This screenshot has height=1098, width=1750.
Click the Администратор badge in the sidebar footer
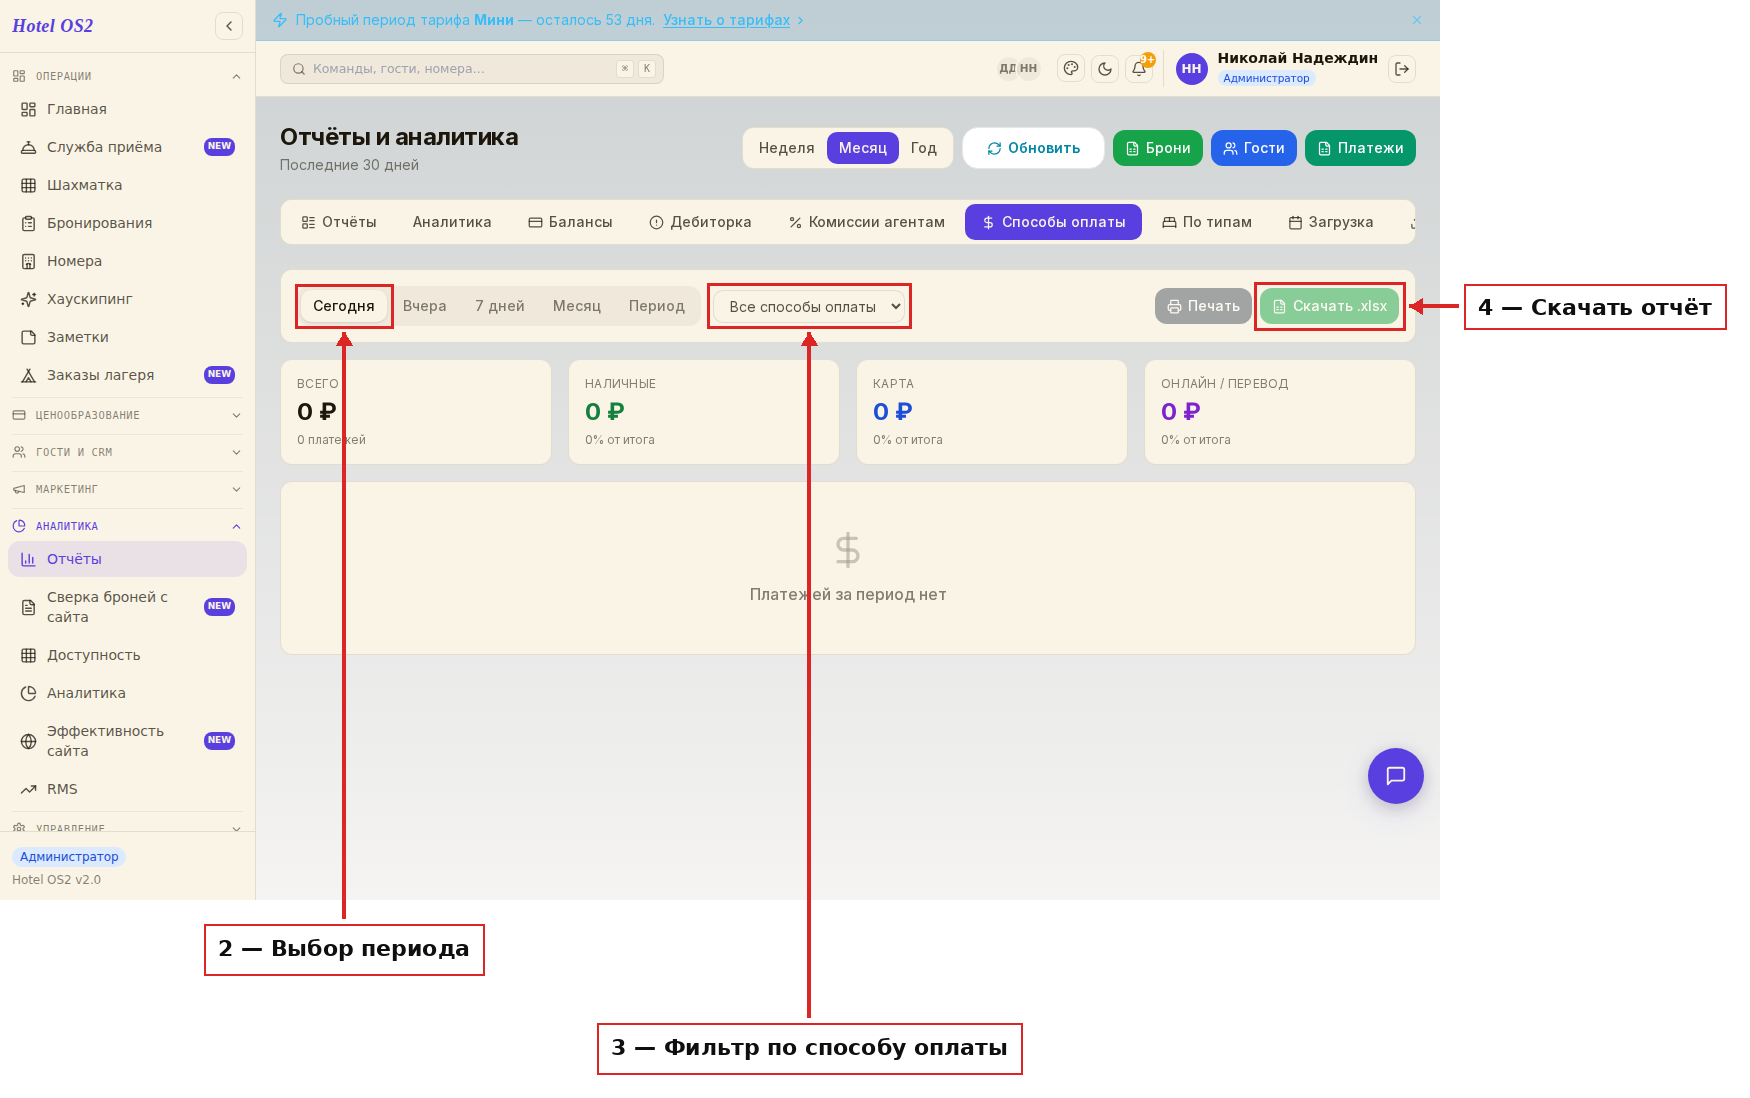click(69, 857)
